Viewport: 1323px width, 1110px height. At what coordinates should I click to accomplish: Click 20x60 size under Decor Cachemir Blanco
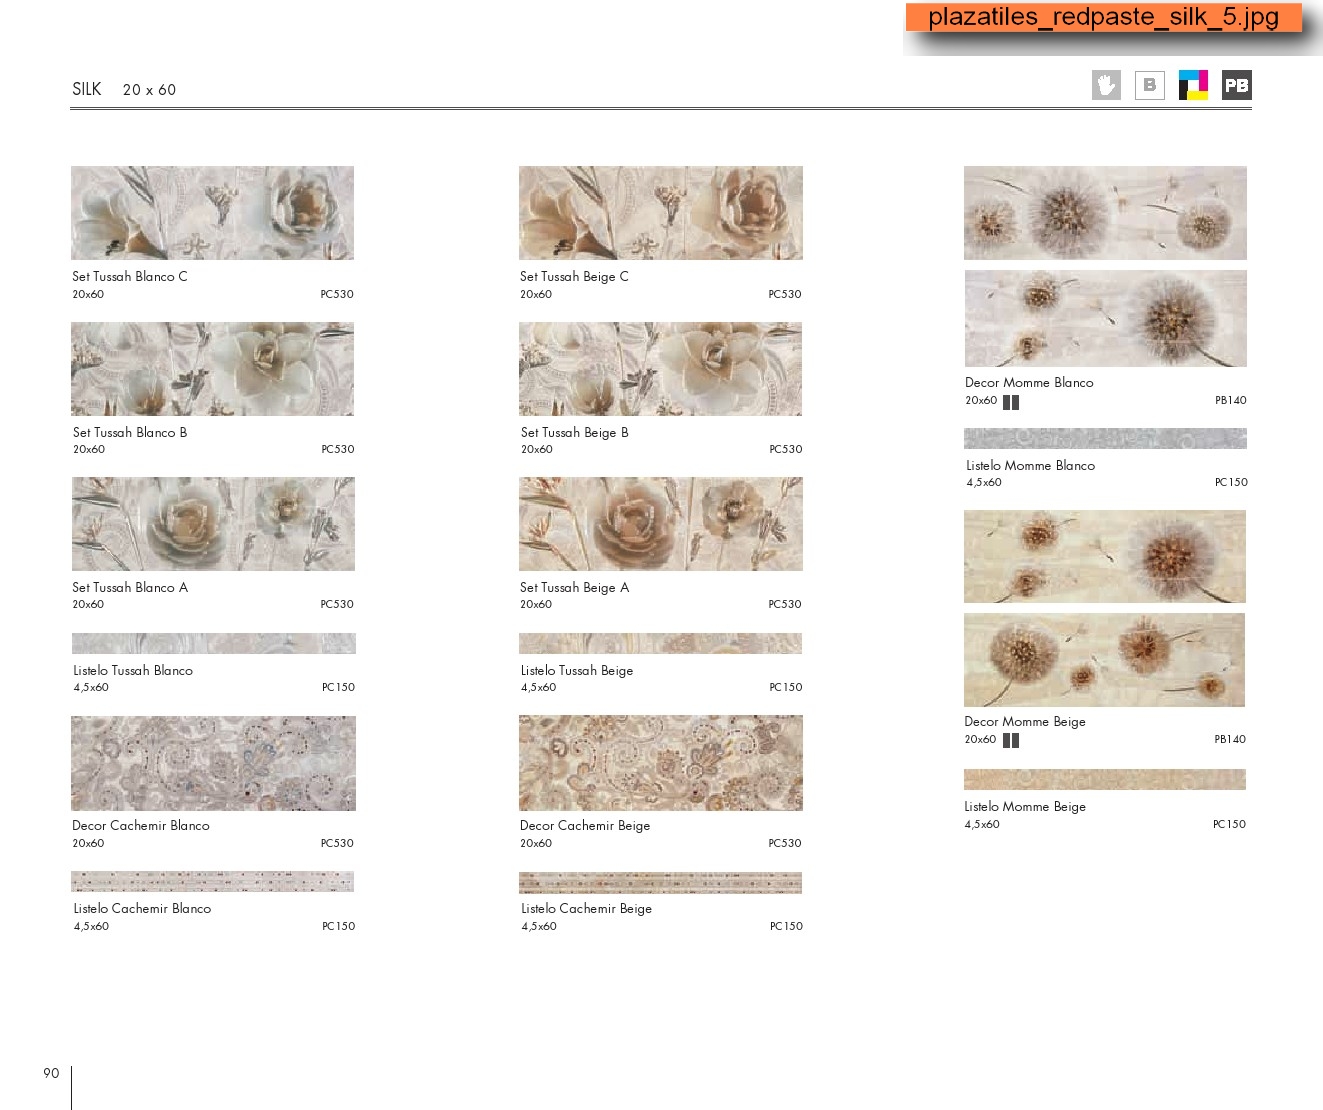(x=88, y=844)
